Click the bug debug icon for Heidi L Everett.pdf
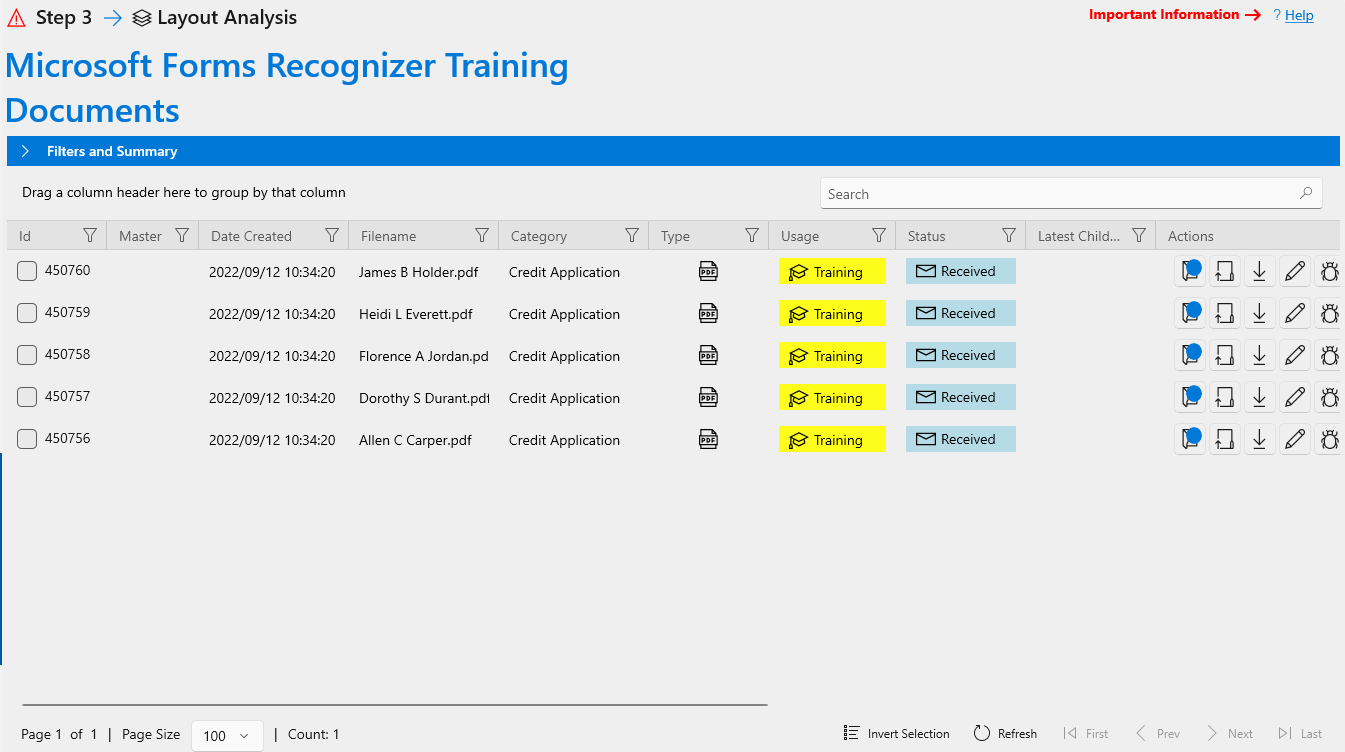 [1329, 313]
